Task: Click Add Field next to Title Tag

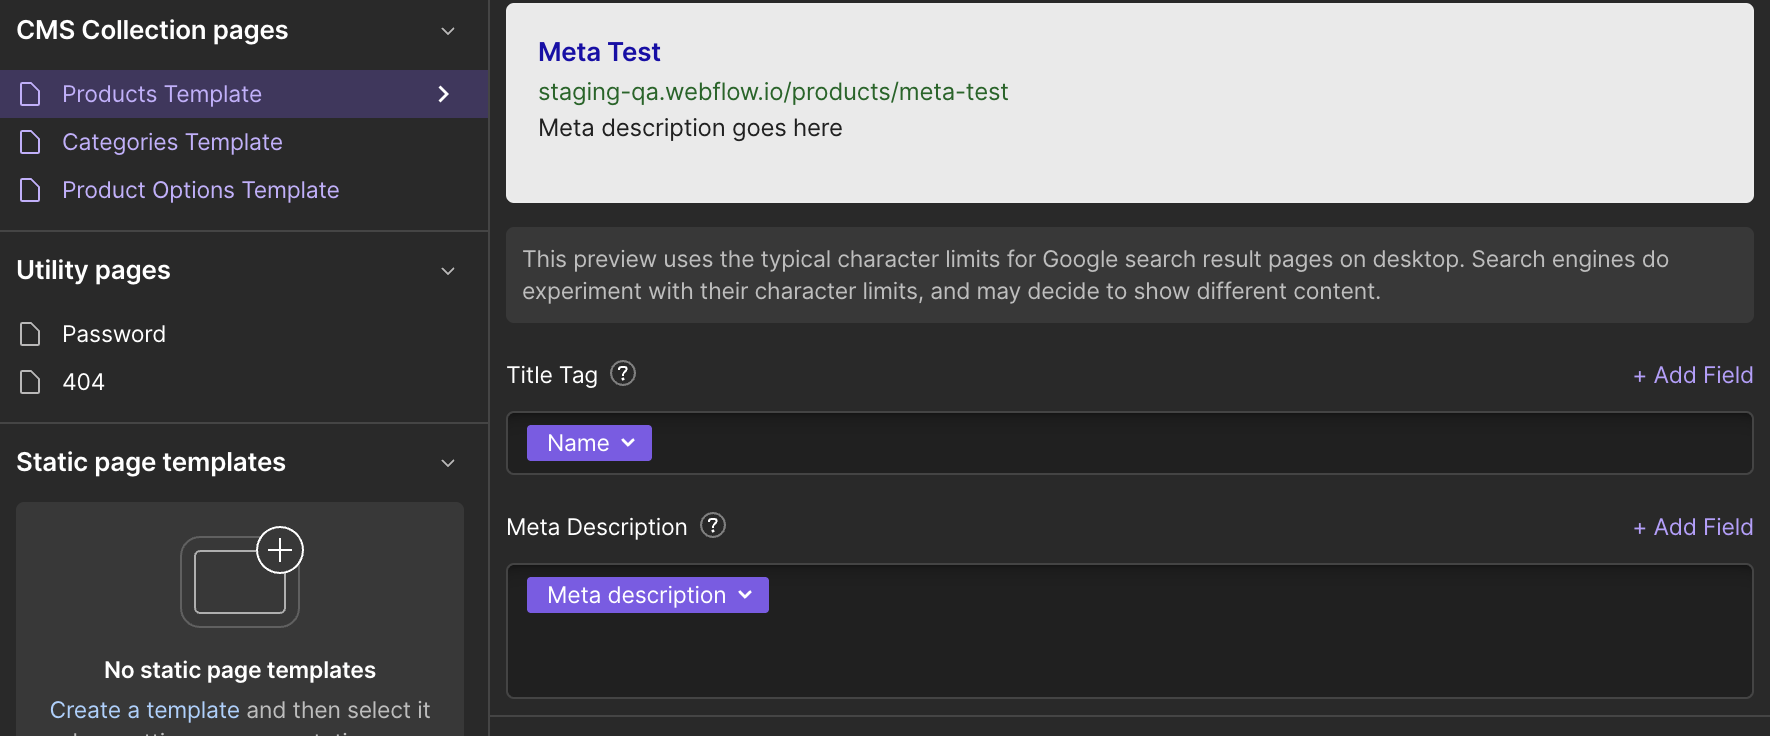Action: 1693,375
